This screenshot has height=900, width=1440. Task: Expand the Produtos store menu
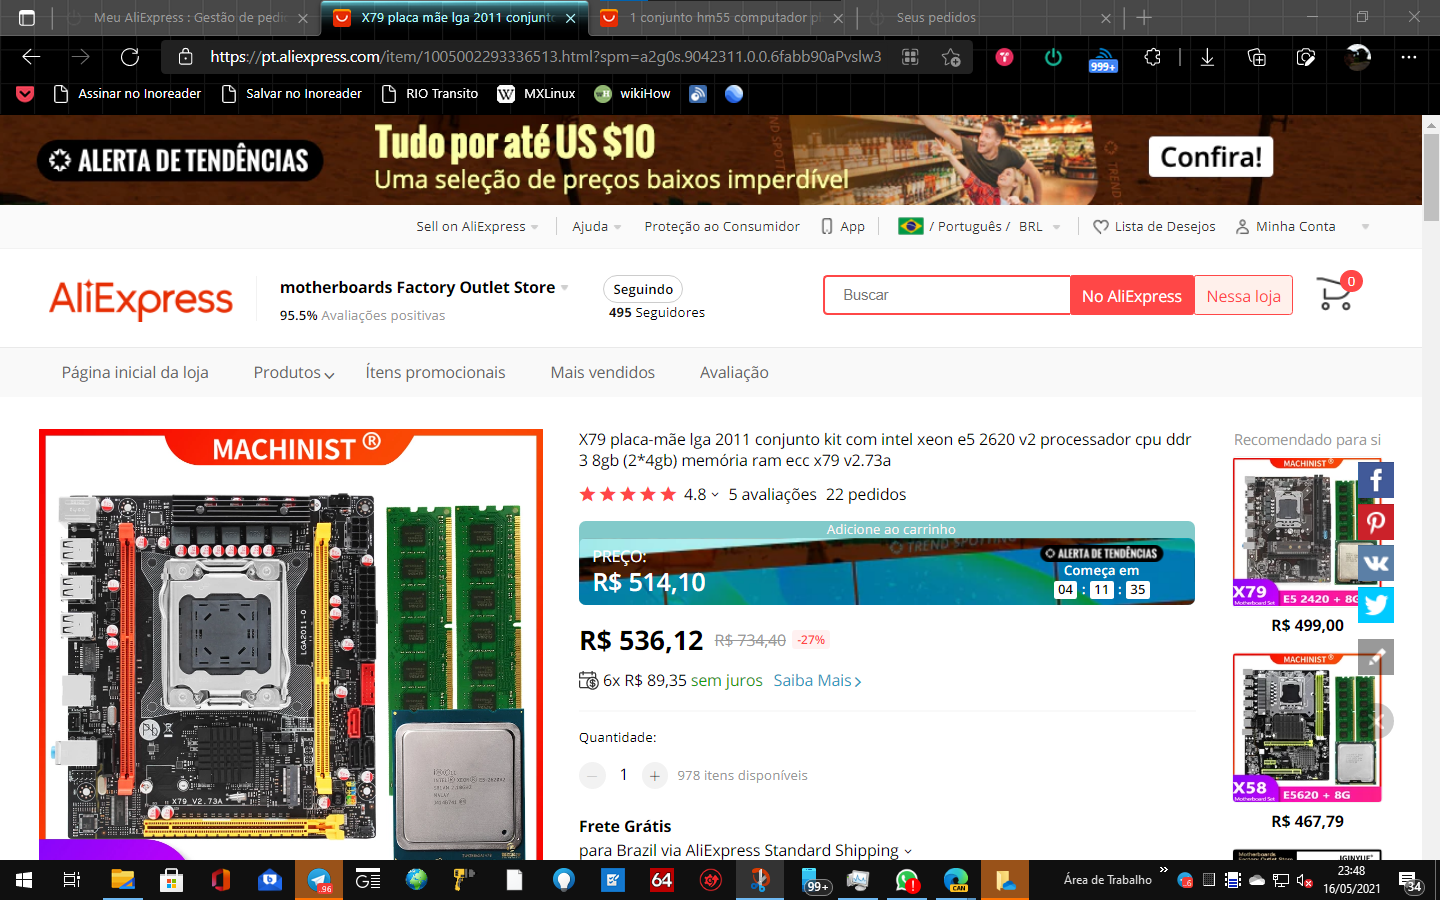coord(294,373)
